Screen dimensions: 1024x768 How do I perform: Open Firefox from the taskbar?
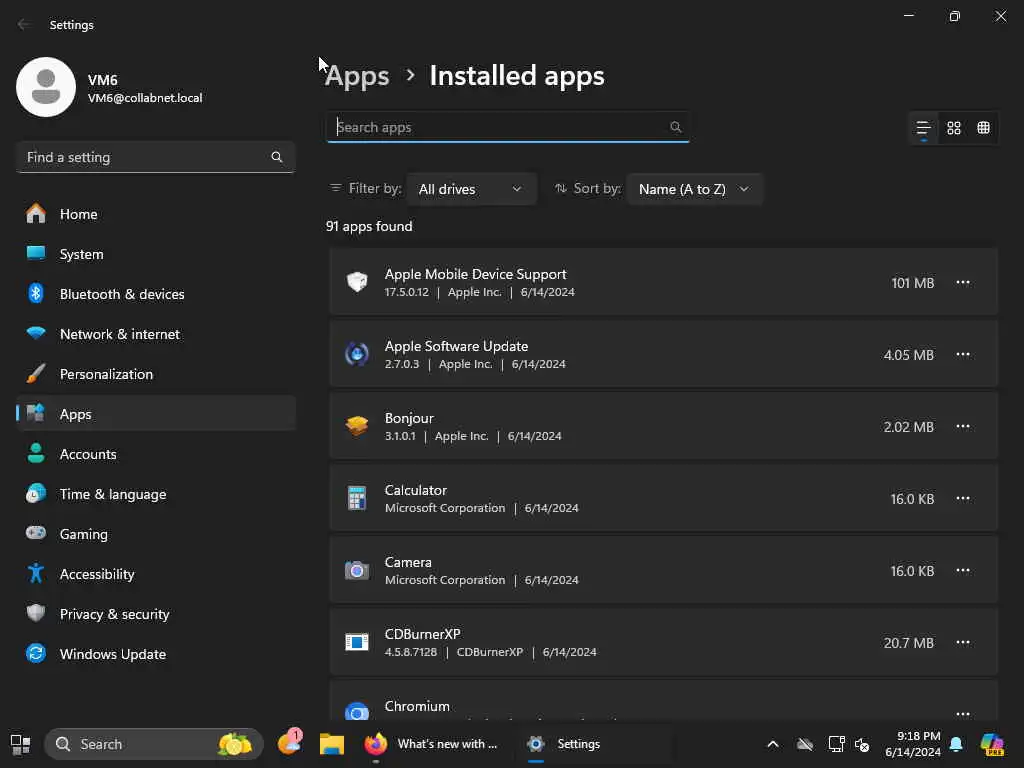pyautogui.click(x=376, y=744)
